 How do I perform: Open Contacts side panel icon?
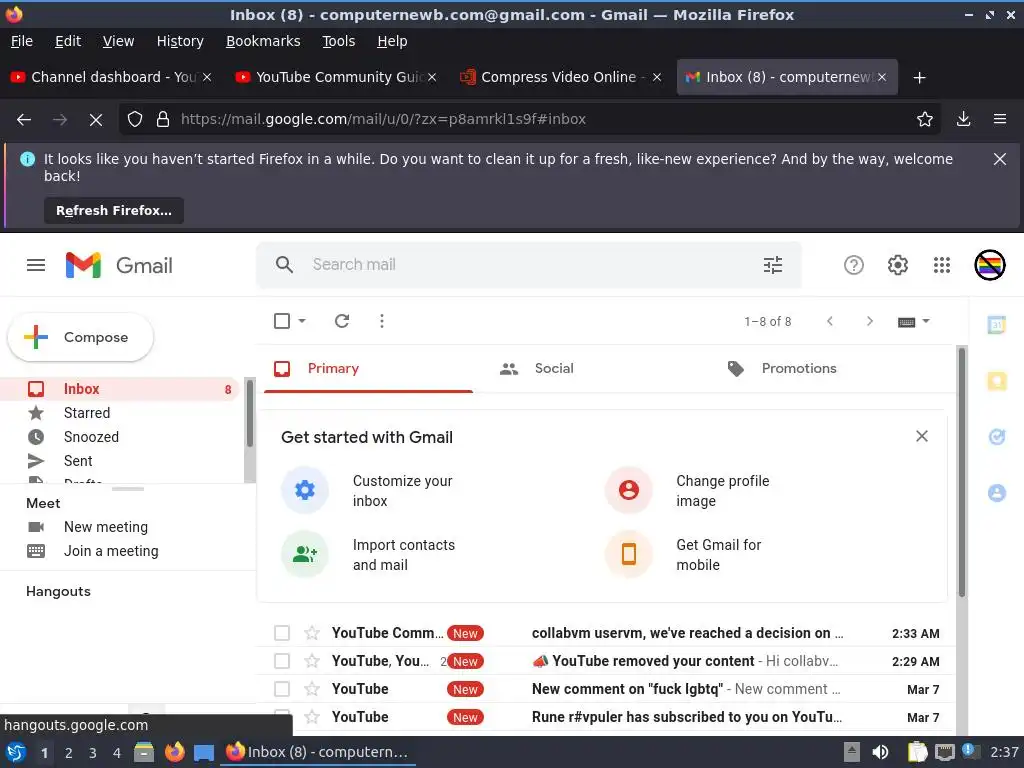tap(997, 492)
